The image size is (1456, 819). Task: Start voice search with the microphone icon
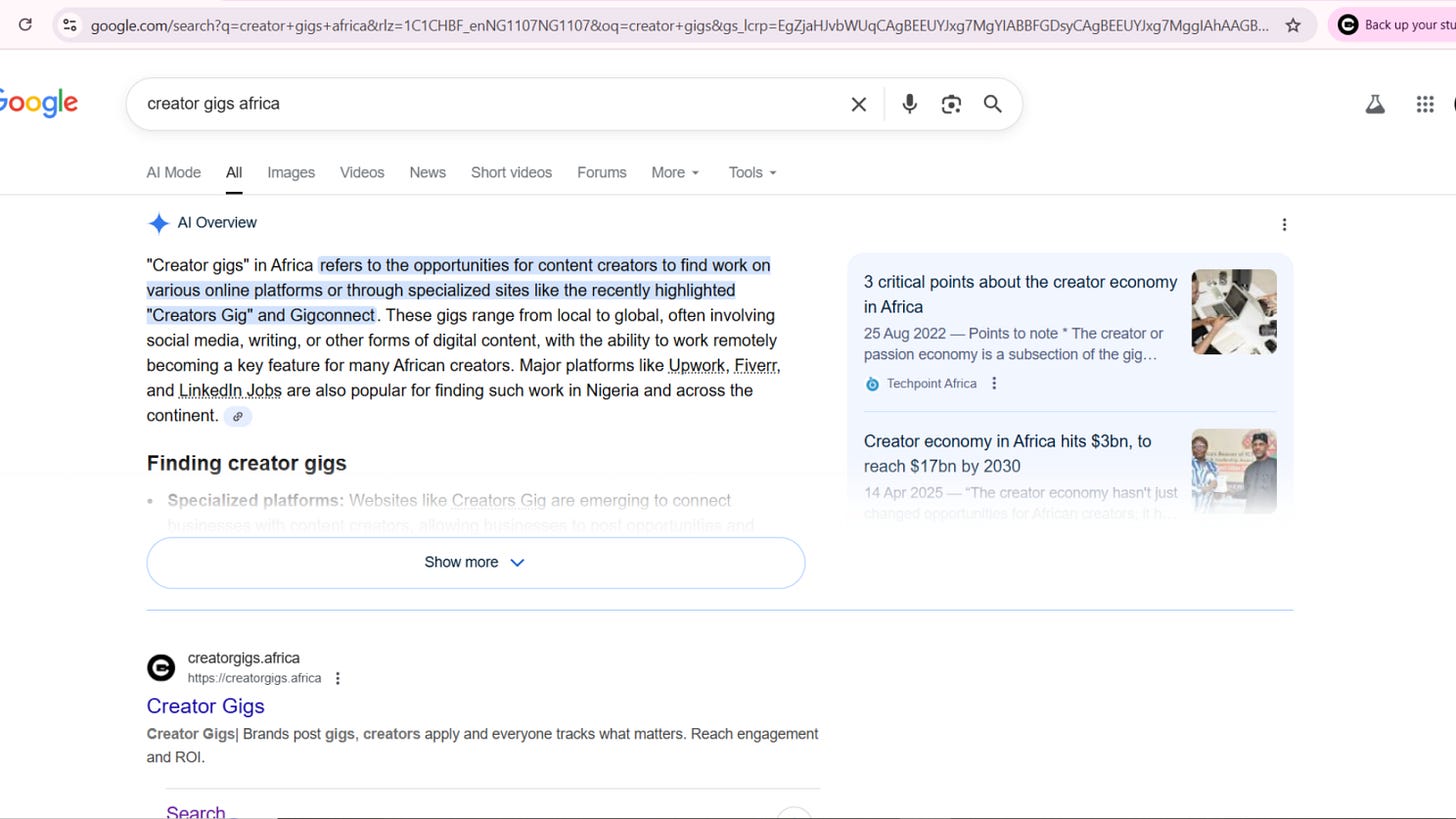(x=909, y=104)
